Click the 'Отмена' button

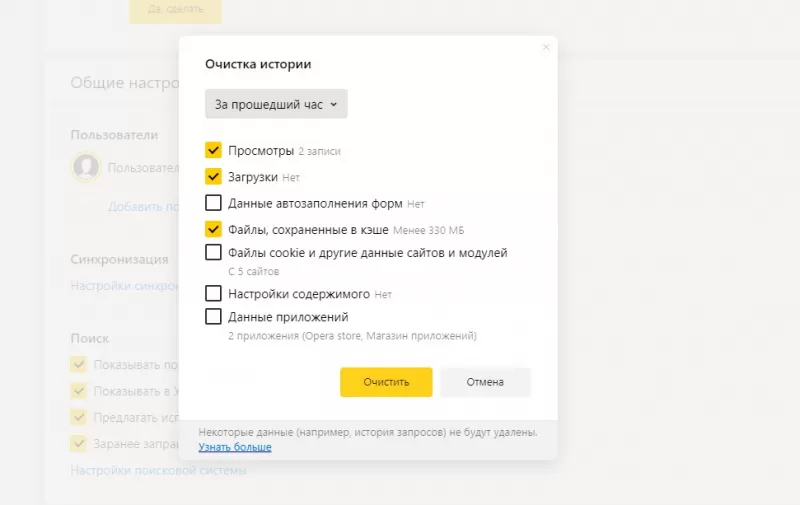coord(485,382)
